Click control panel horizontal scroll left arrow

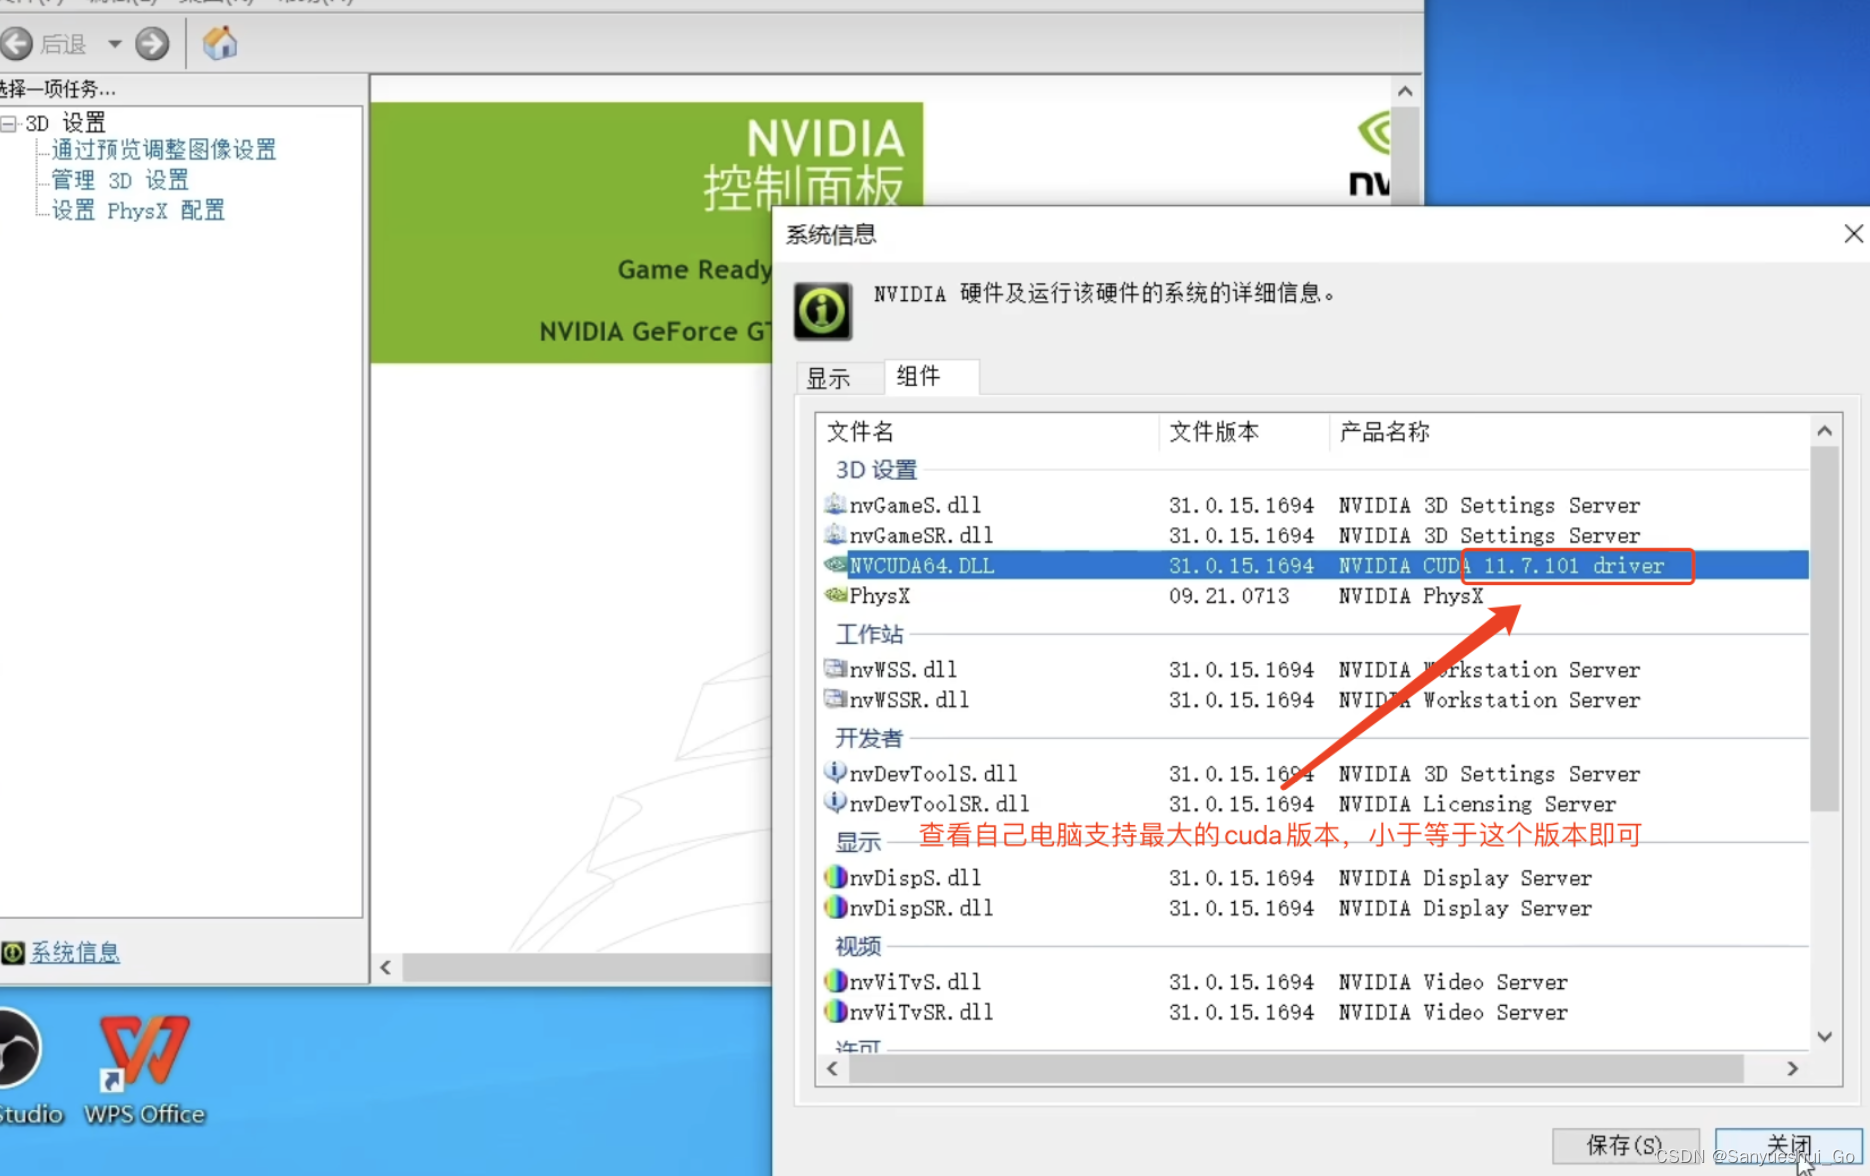386,967
